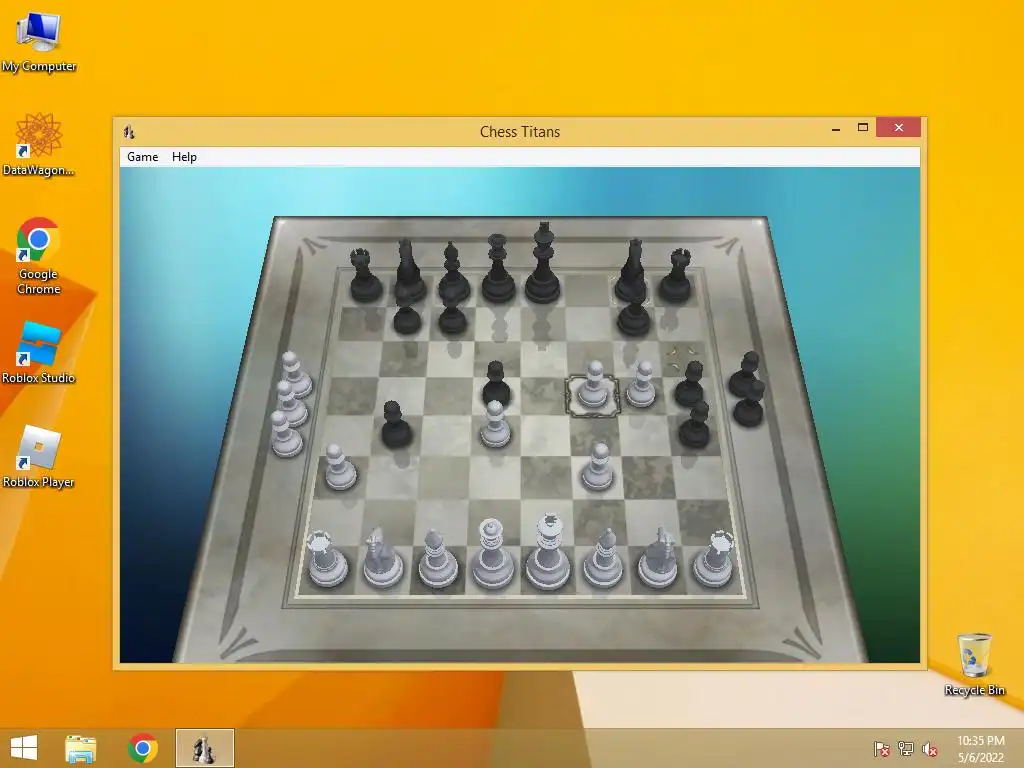
Task: Click the black pawn on d5
Action: [x=496, y=383]
